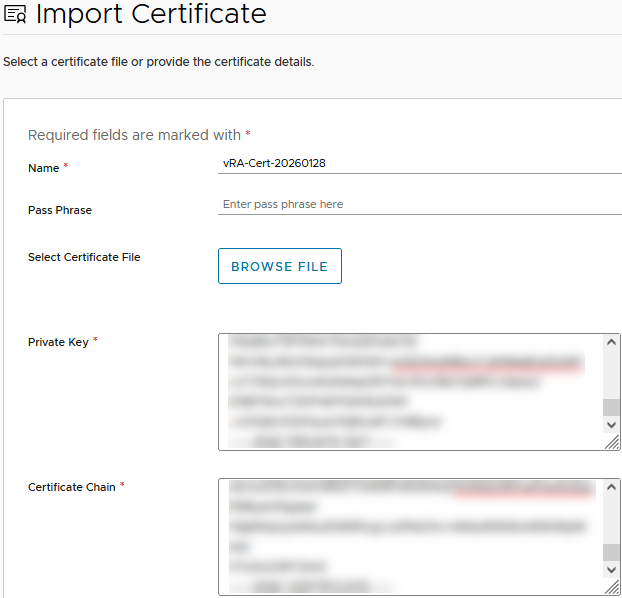622x598 pixels.
Task: Click the Private Key scrollbar thumb
Action: (611, 406)
